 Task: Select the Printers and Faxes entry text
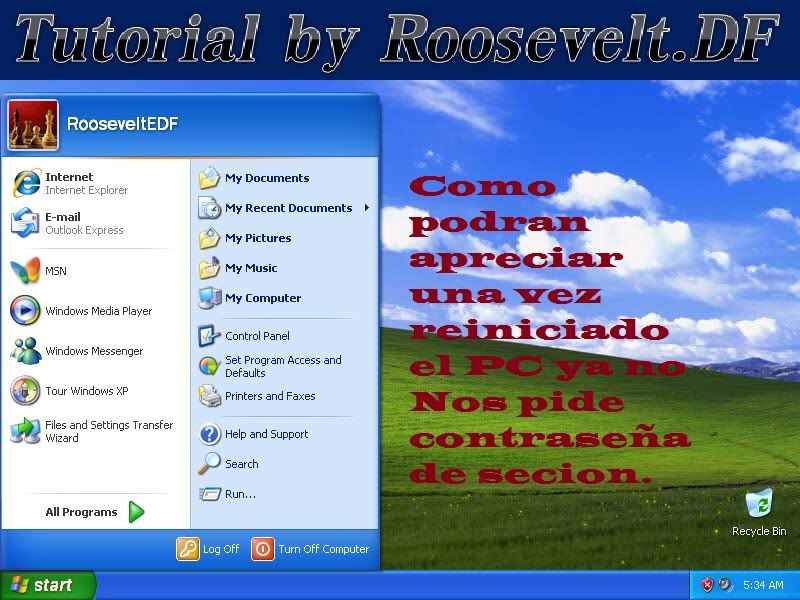(x=270, y=396)
